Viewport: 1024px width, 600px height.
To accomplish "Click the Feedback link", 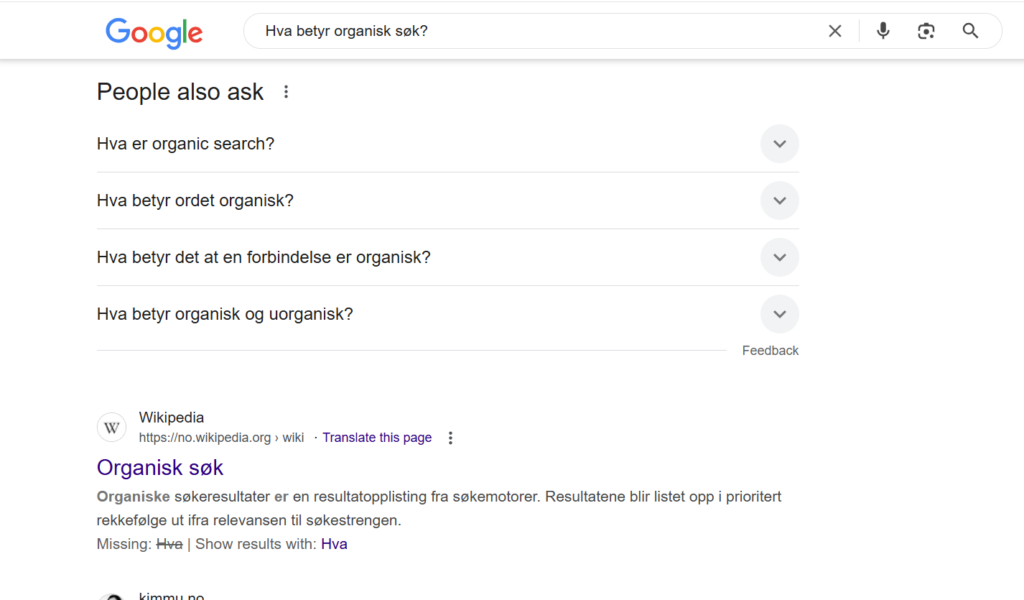I will [x=770, y=351].
